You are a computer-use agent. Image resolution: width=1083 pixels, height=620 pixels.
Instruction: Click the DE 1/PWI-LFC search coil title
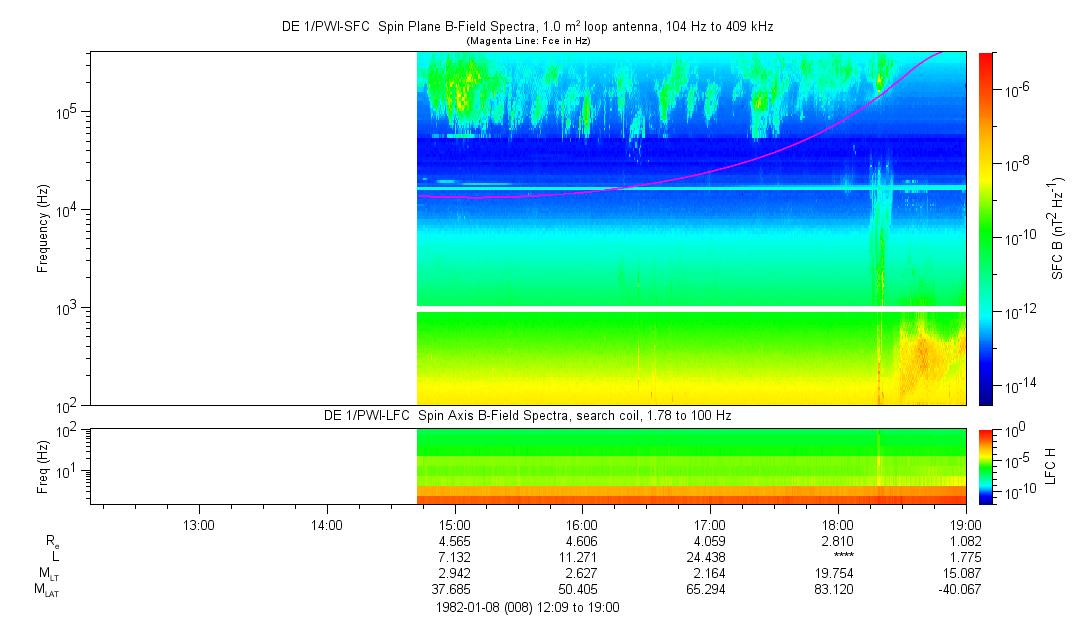point(527,416)
